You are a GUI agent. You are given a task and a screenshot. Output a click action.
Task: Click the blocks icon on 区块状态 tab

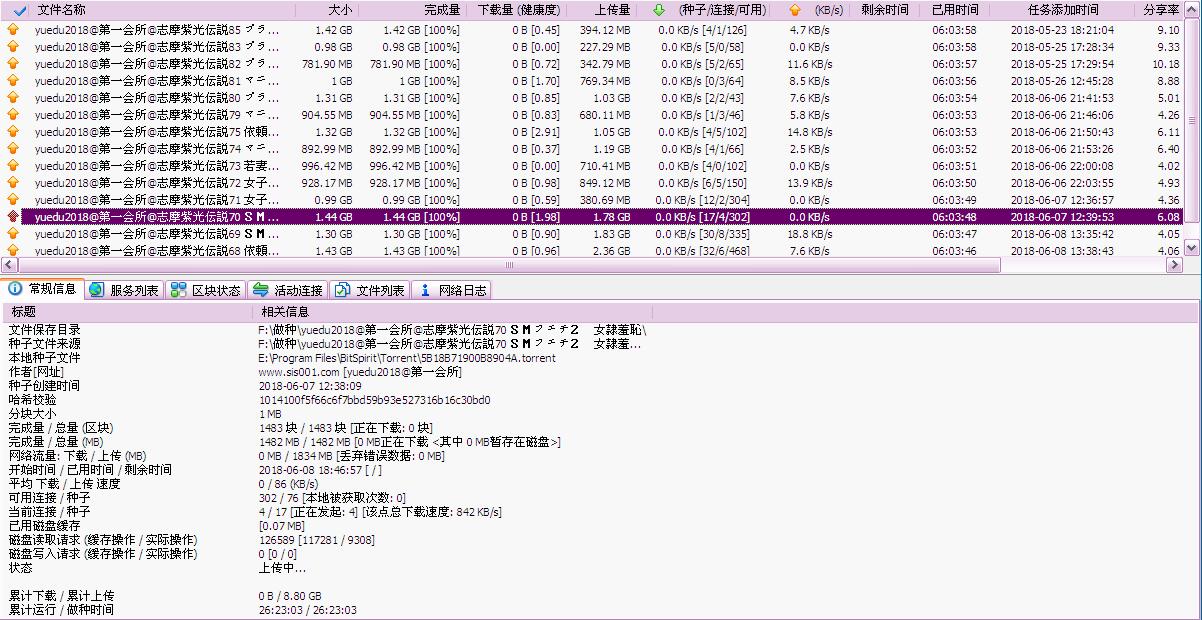point(178,290)
